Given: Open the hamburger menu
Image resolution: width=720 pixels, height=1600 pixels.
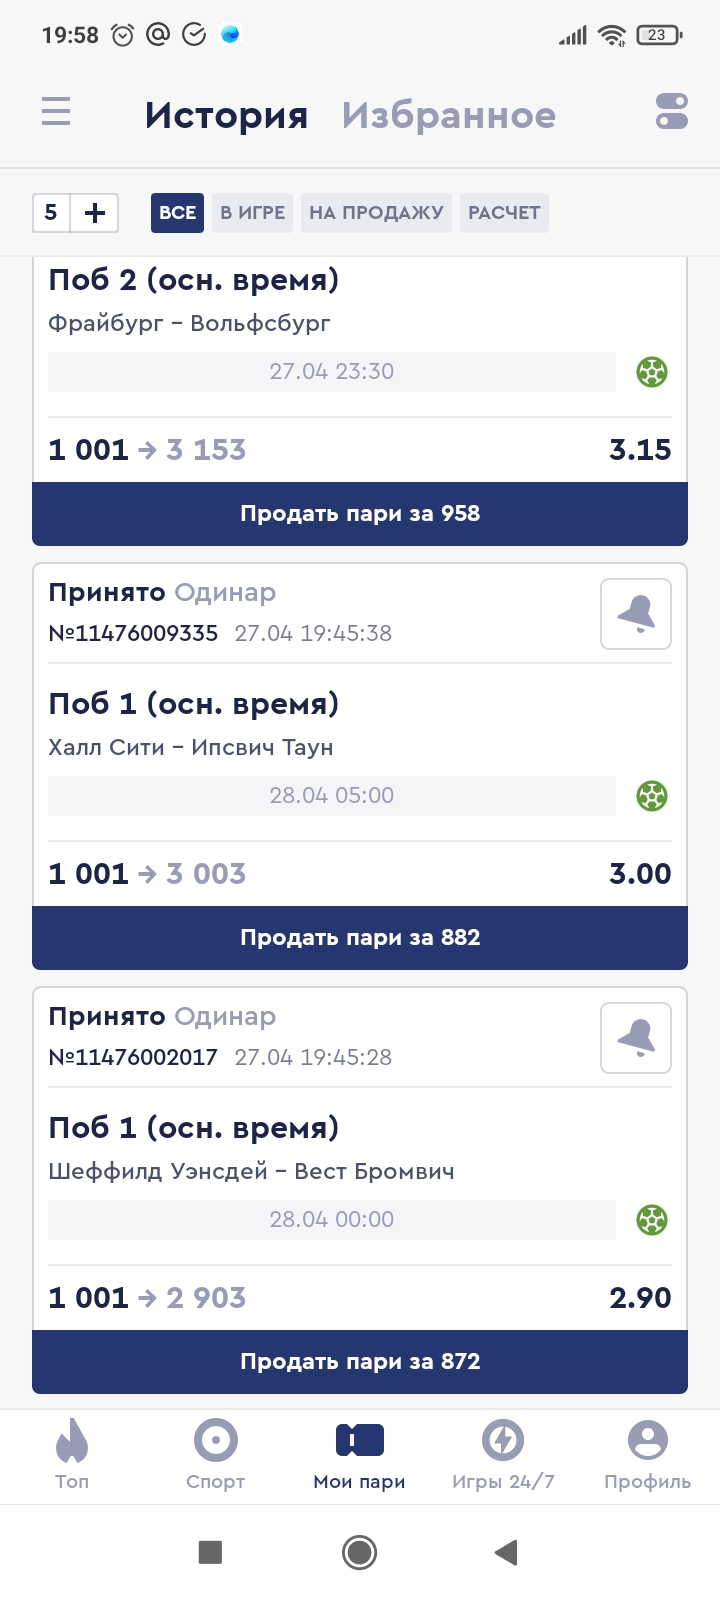Looking at the screenshot, I should 56,112.
